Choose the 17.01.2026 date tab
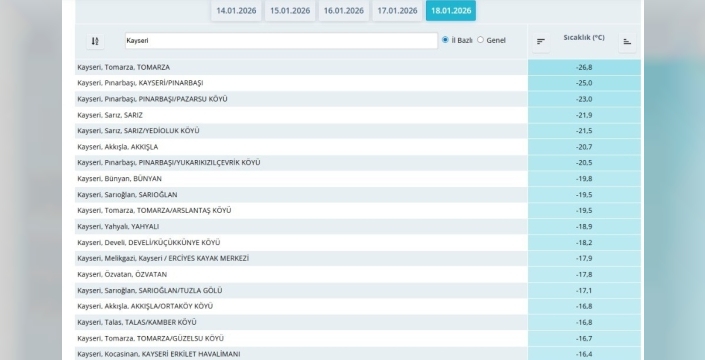 [397, 11]
